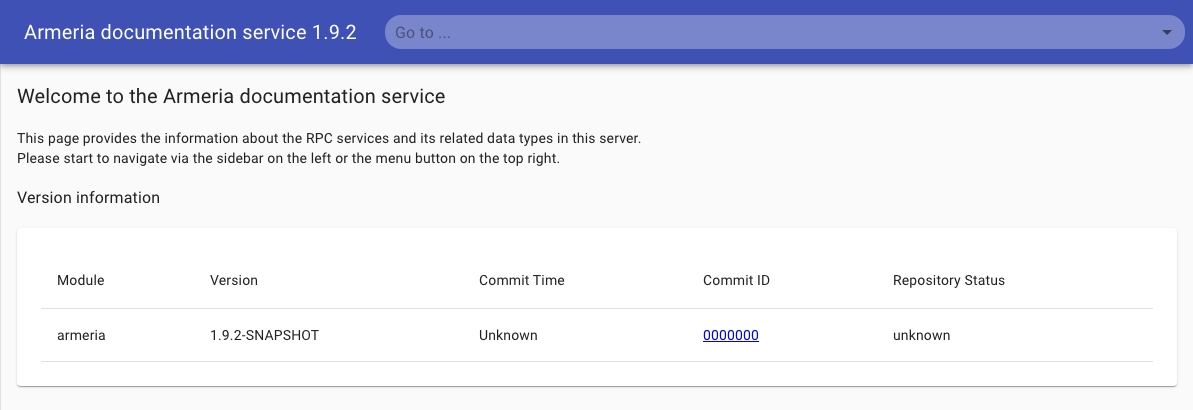Click the Unknown commit time cell

coord(508,336)
